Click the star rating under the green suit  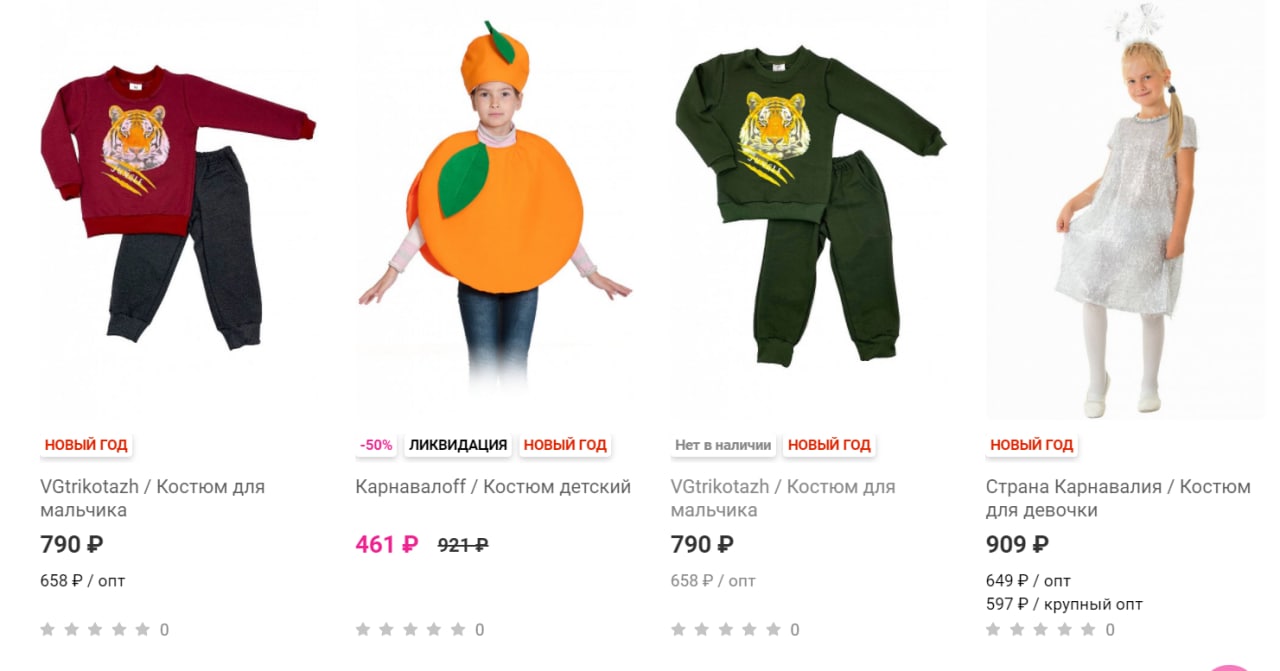click(x=726, y=630)
